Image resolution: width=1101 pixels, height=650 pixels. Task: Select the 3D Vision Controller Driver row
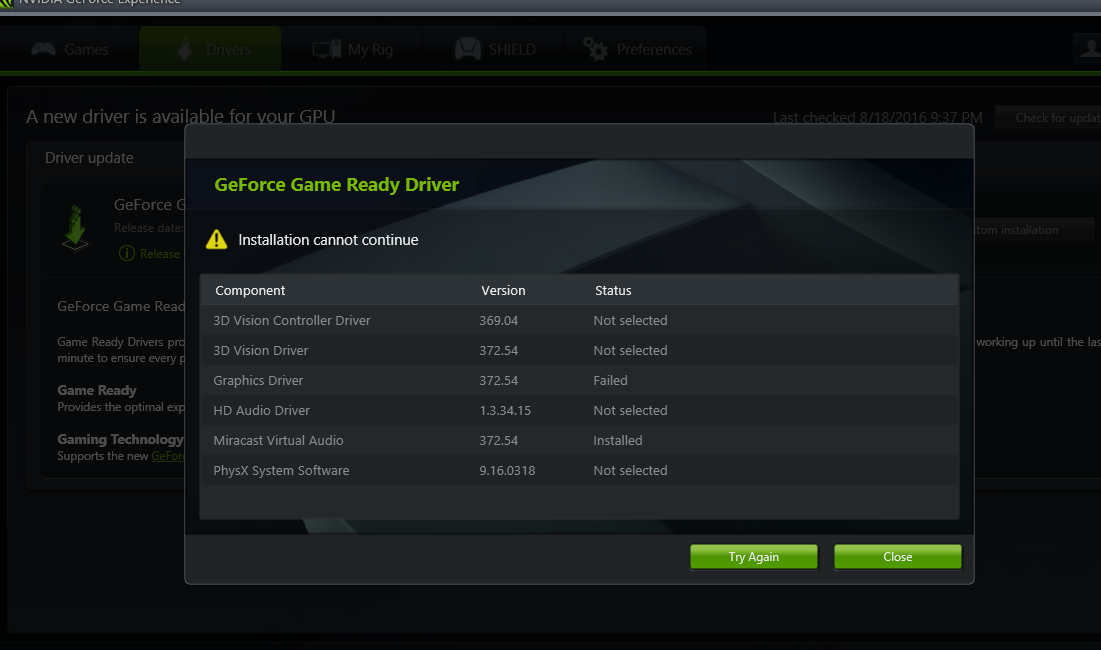(x=579, y=320)
